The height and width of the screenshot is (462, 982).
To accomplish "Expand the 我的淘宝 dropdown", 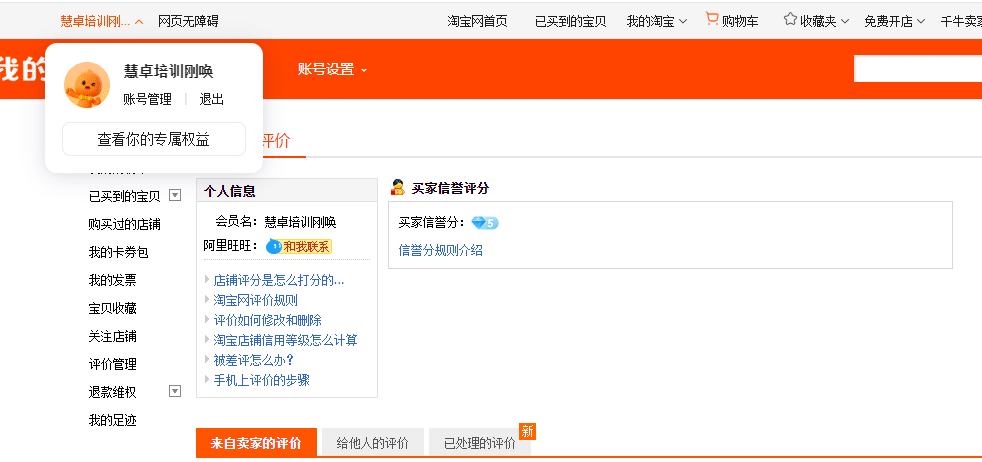I will (683, 21).
